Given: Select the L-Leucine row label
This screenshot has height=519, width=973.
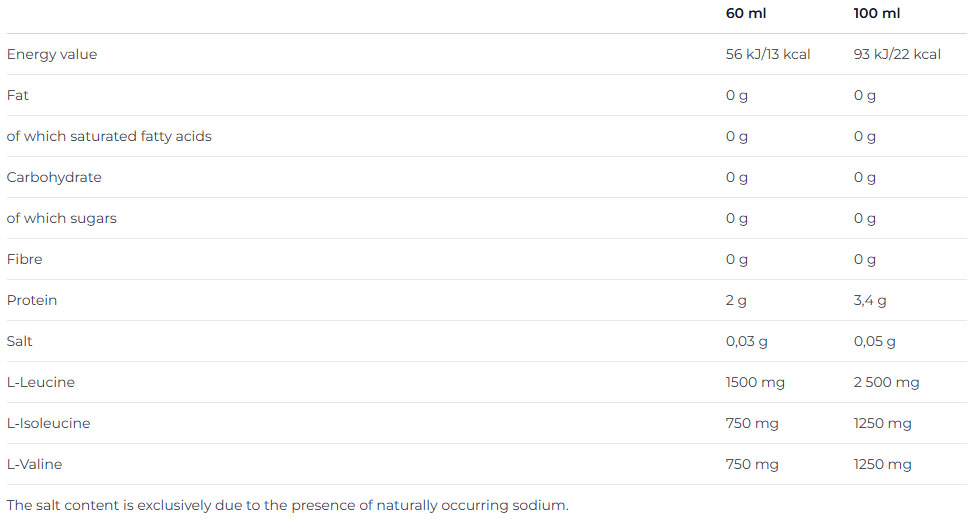Looking at the screenshot, I should coord(41,382).
